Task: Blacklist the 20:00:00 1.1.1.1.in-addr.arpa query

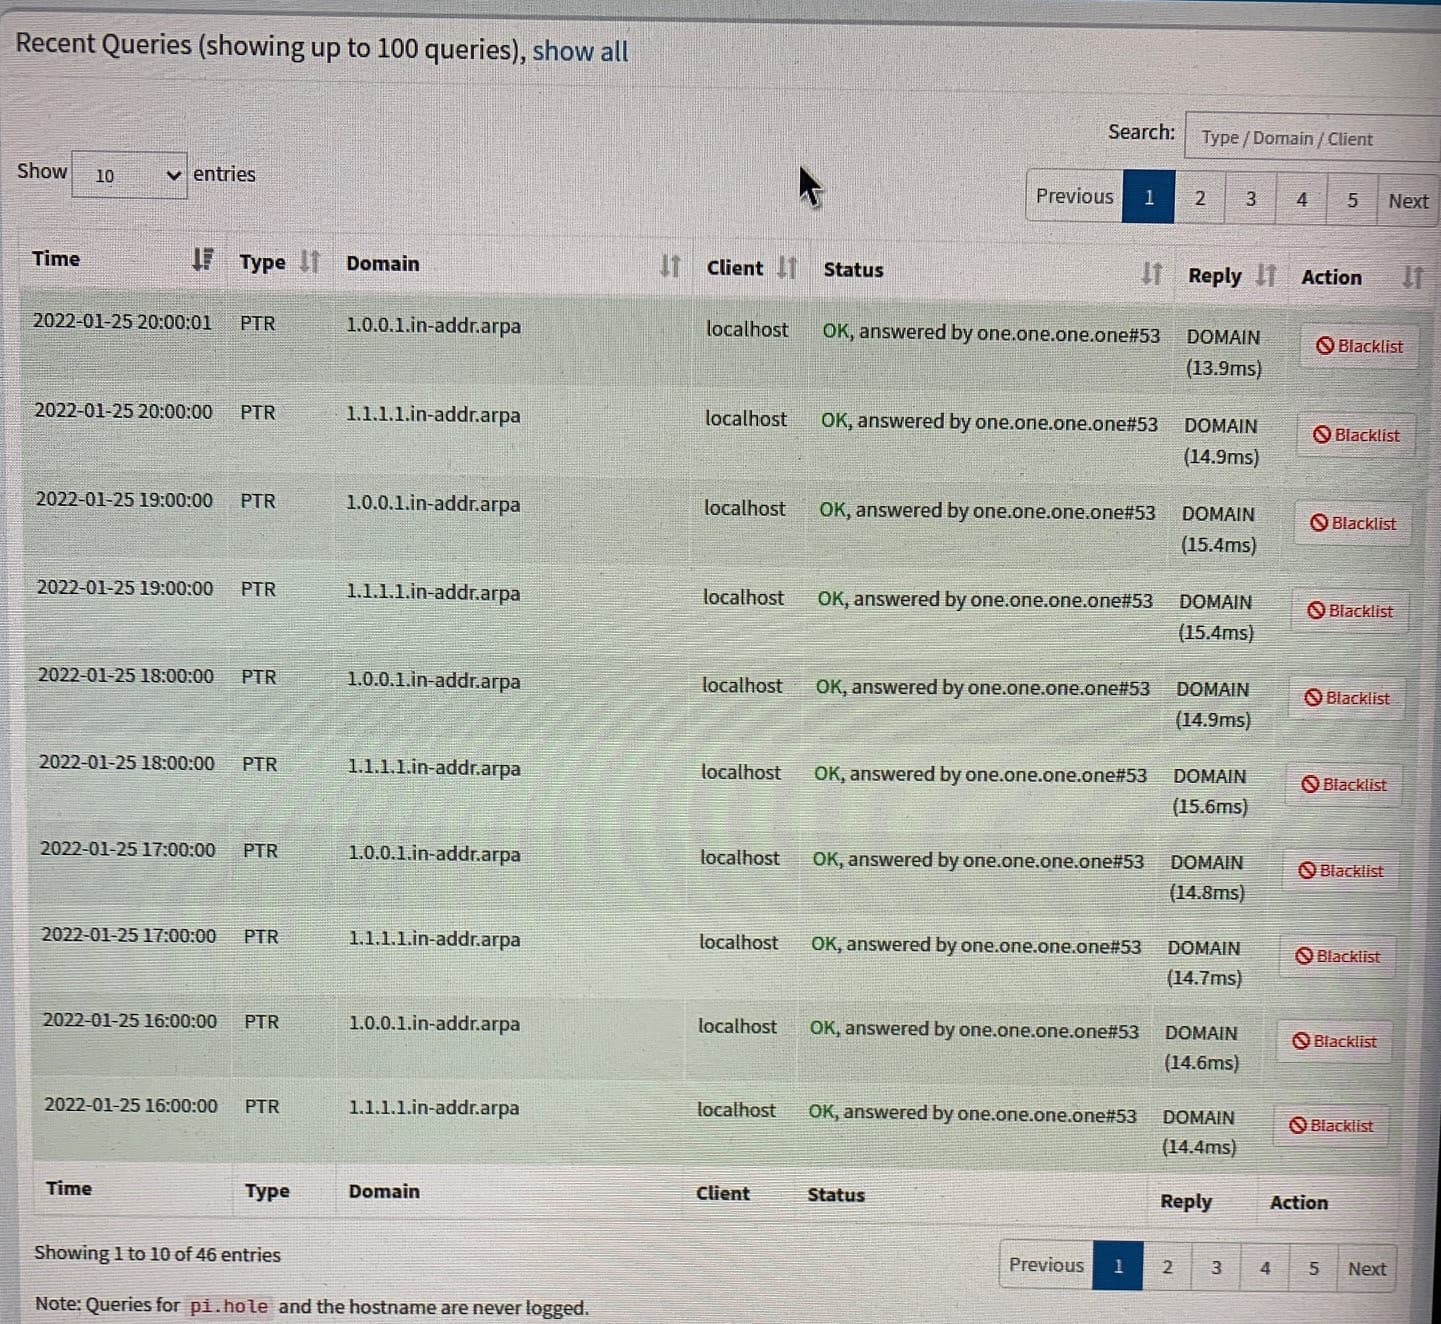Action: tap(1357, 435)
